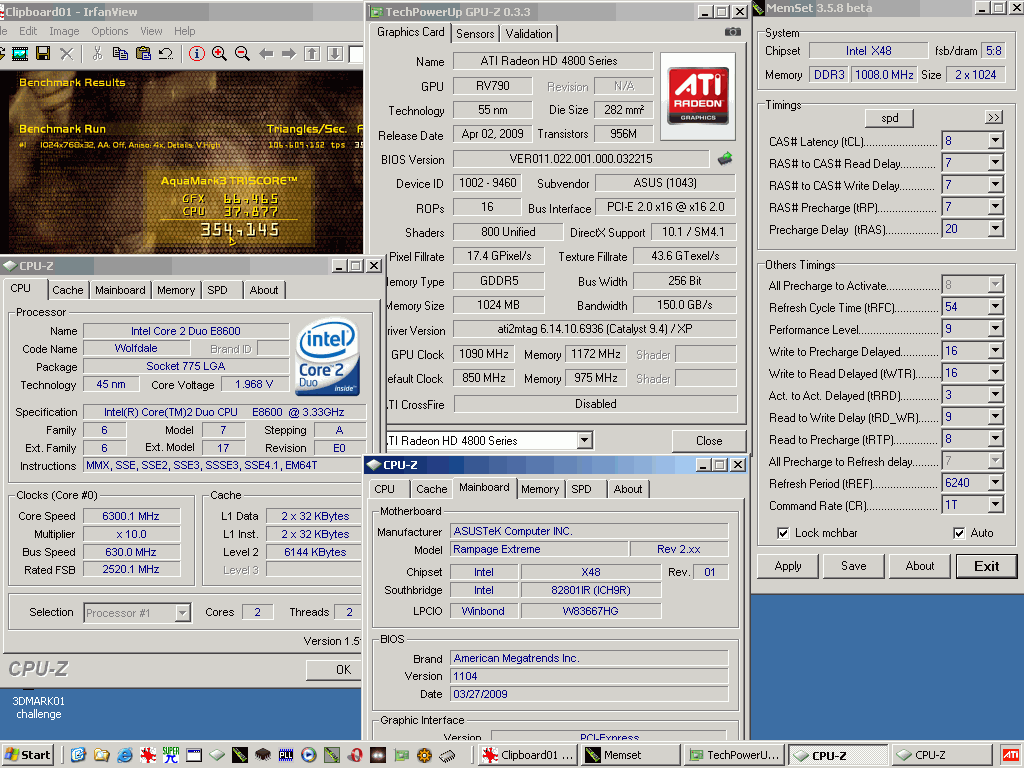Image resolution: width=1024 pixels, height=768 pixels.
Task: Open the Edit menu in IrfanView
Action: tap(28, 31)
